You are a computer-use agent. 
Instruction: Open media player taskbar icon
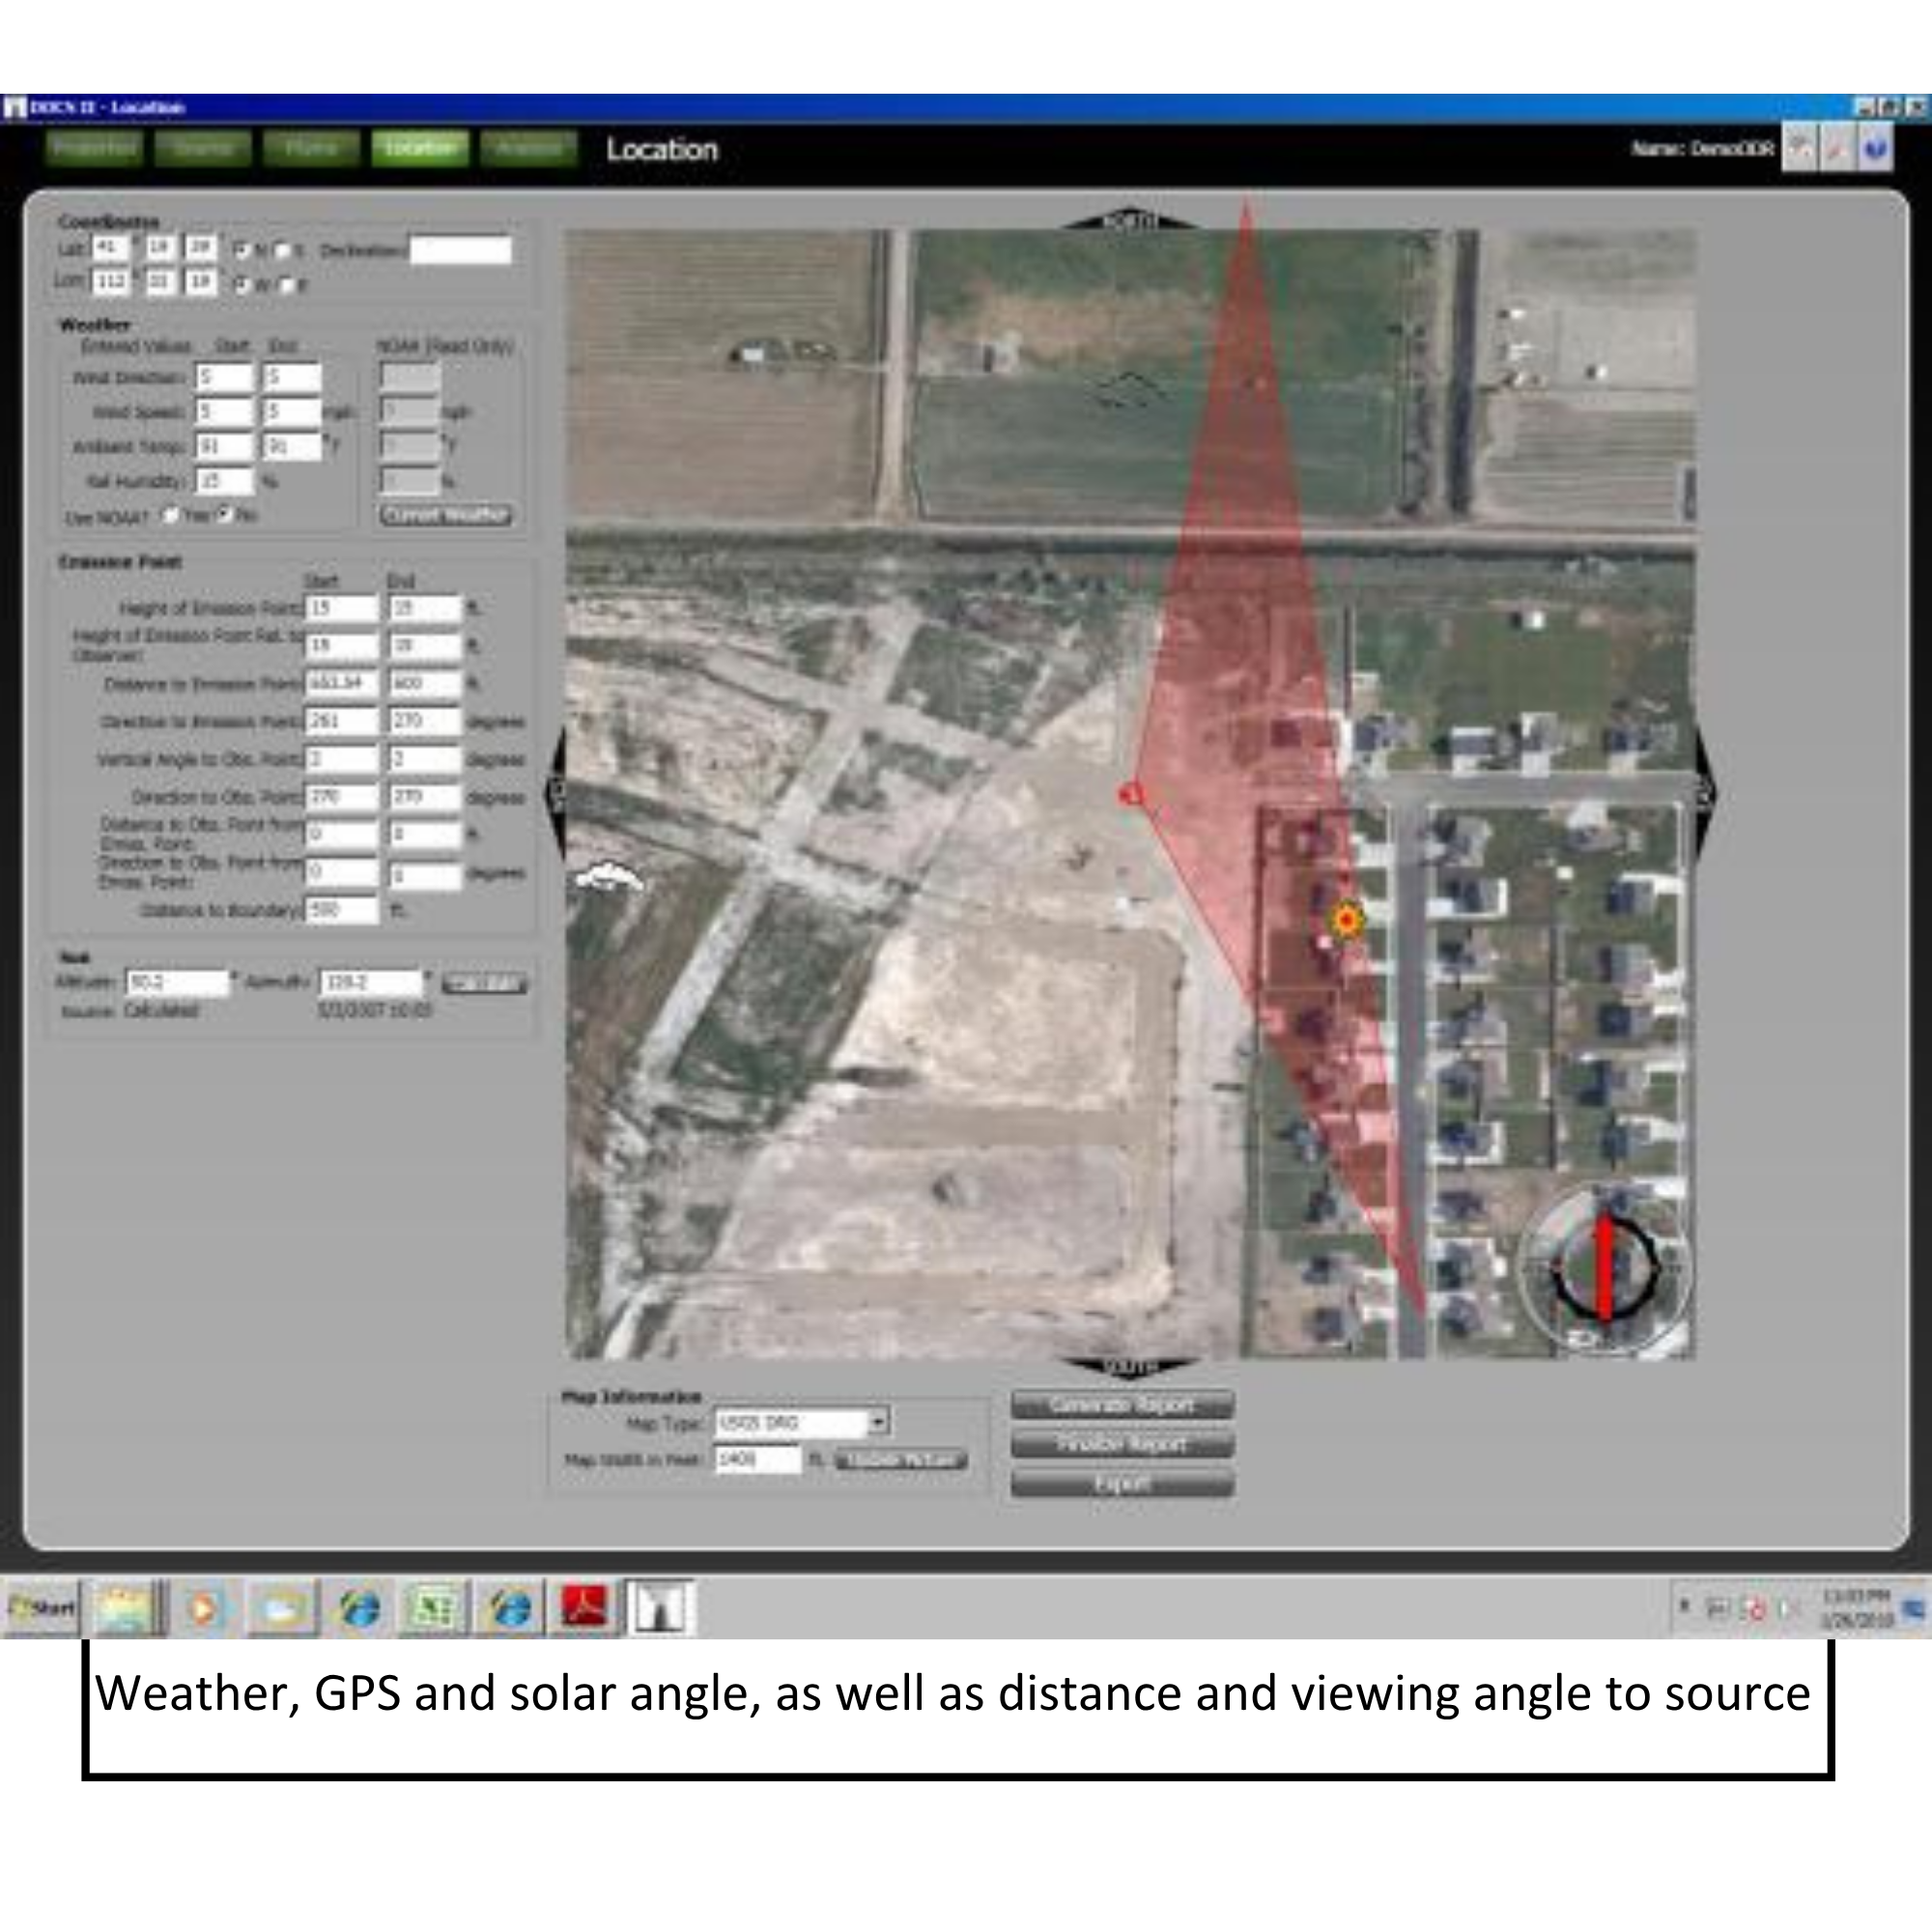click(204, 1608)
